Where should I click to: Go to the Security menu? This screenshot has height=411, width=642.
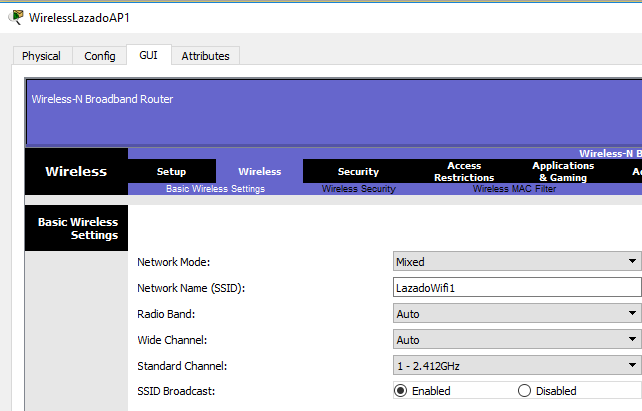[x=358, y=172]
